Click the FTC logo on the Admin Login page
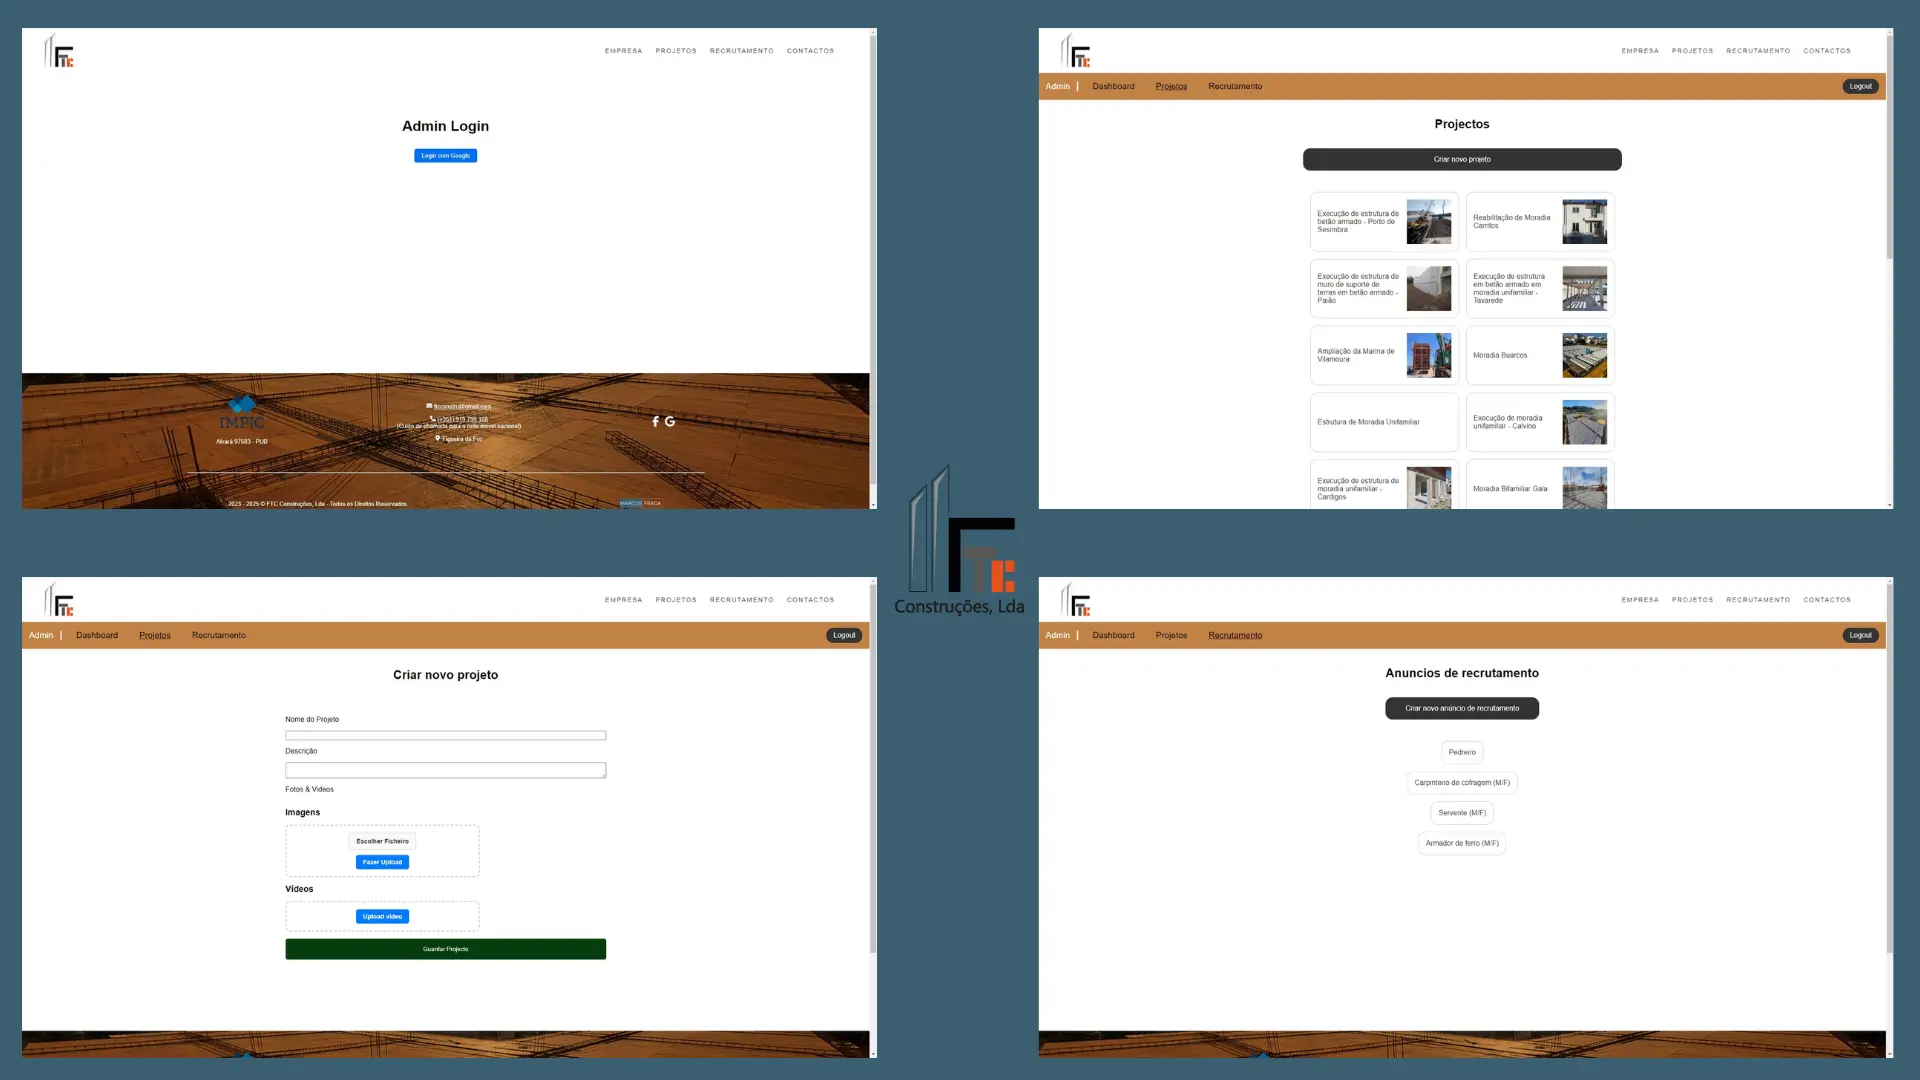1920x1080 pixels. click(57, 50)
